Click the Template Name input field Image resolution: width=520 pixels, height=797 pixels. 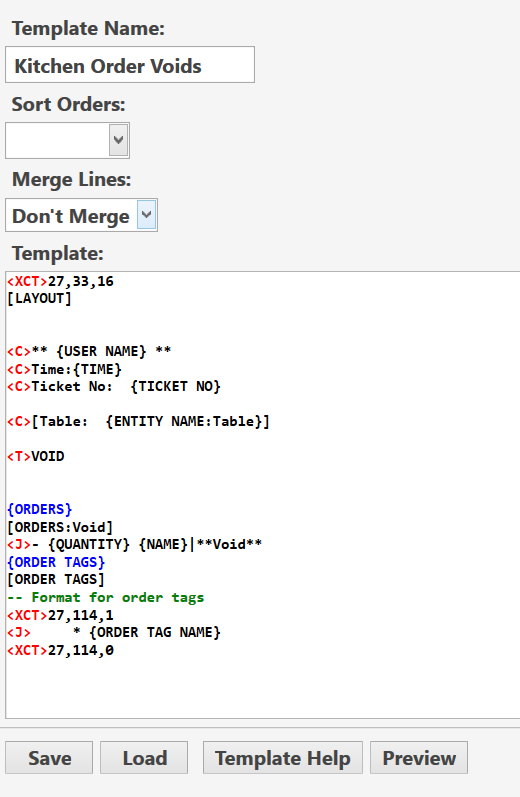(130, 65)
